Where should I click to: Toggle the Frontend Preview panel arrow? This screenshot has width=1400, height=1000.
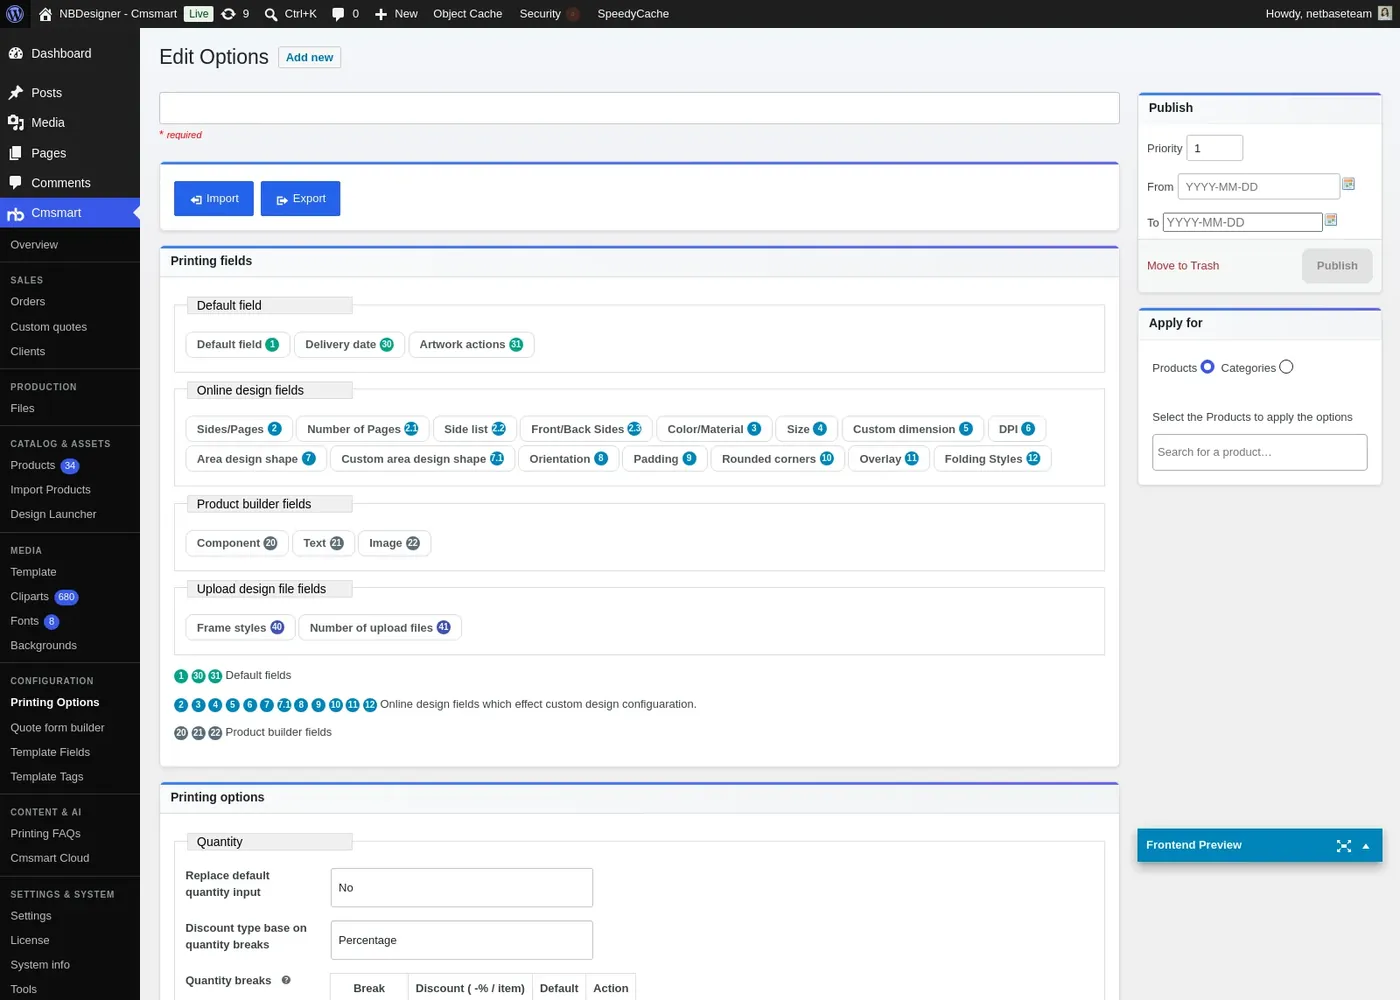click(x=1366, y=846)
